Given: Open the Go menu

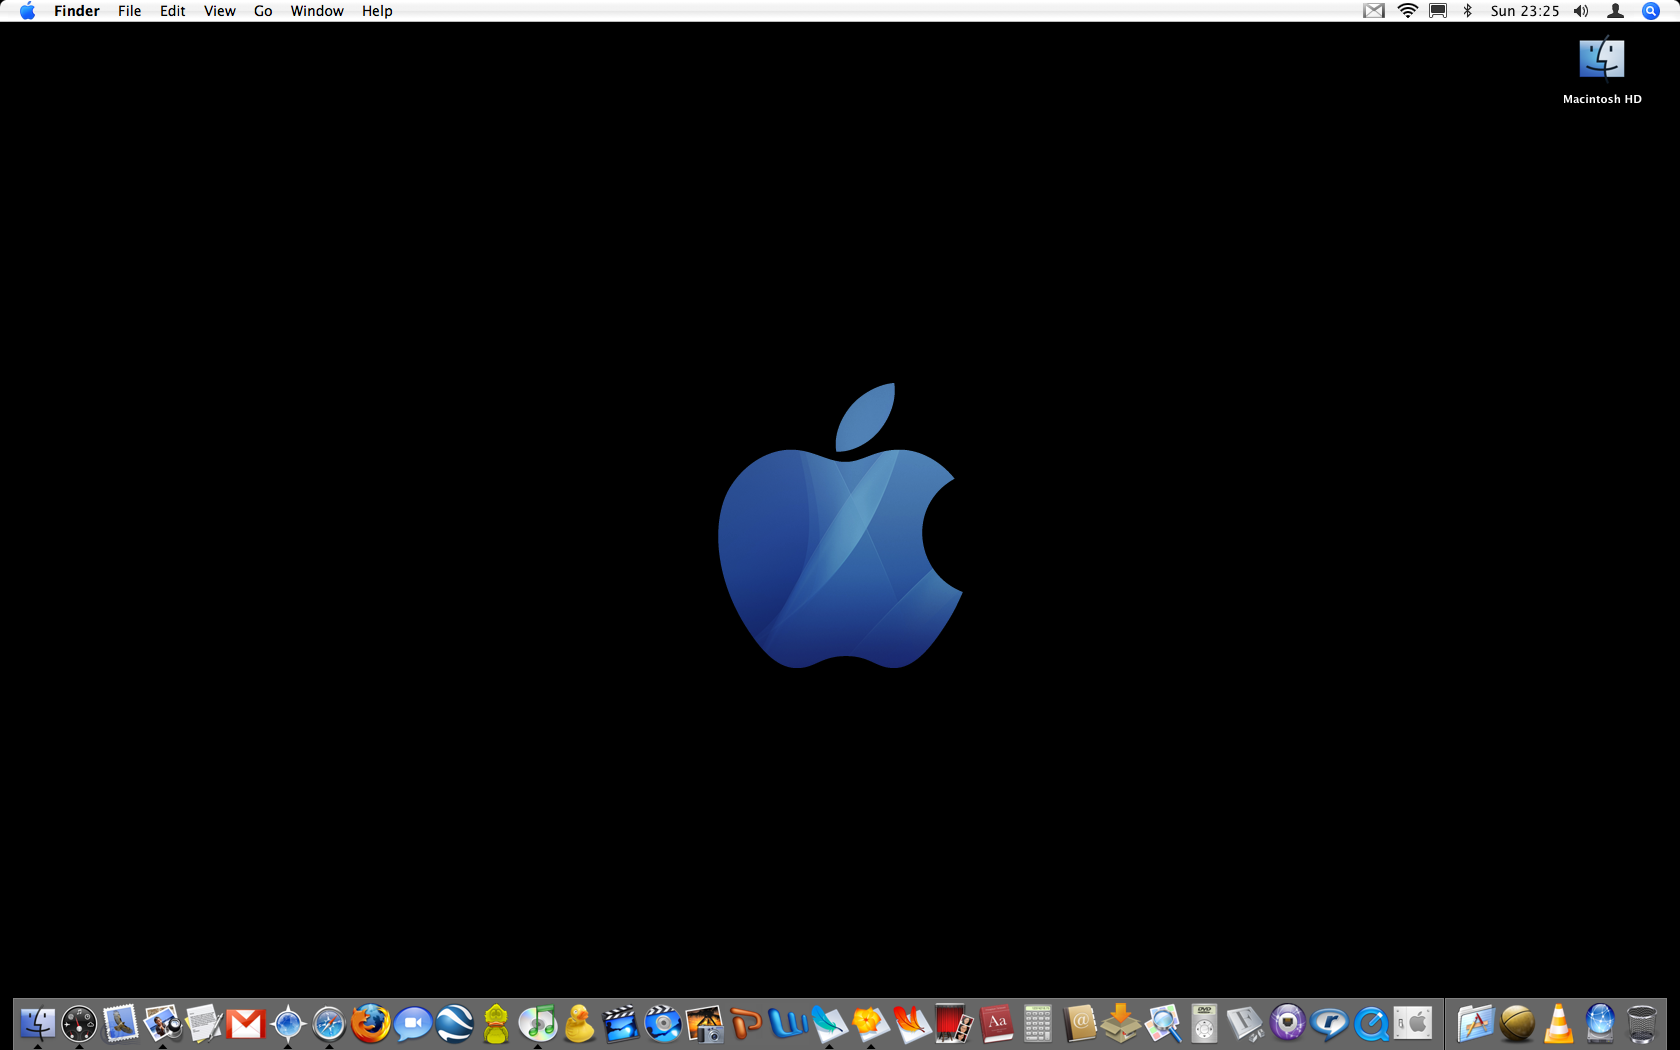Looking at the screenshot, I should coord(263,11).
